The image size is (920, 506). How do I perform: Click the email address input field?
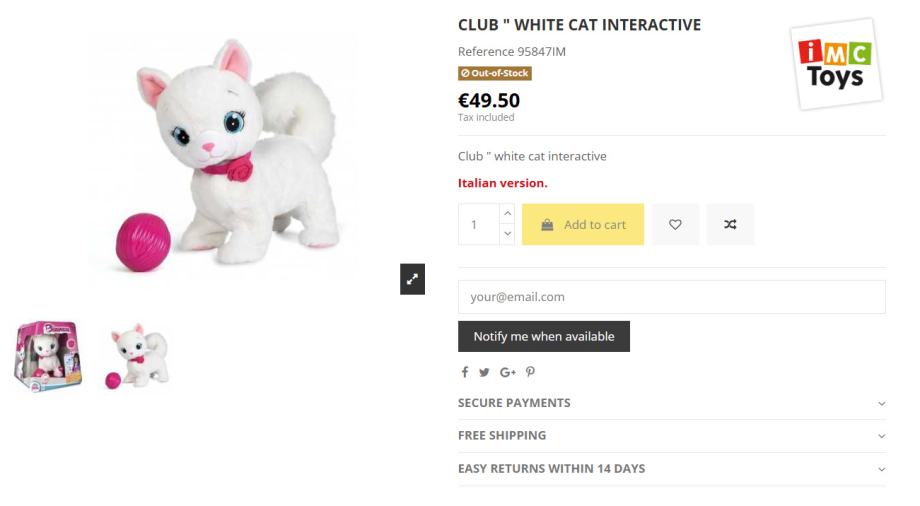[671, 297]
